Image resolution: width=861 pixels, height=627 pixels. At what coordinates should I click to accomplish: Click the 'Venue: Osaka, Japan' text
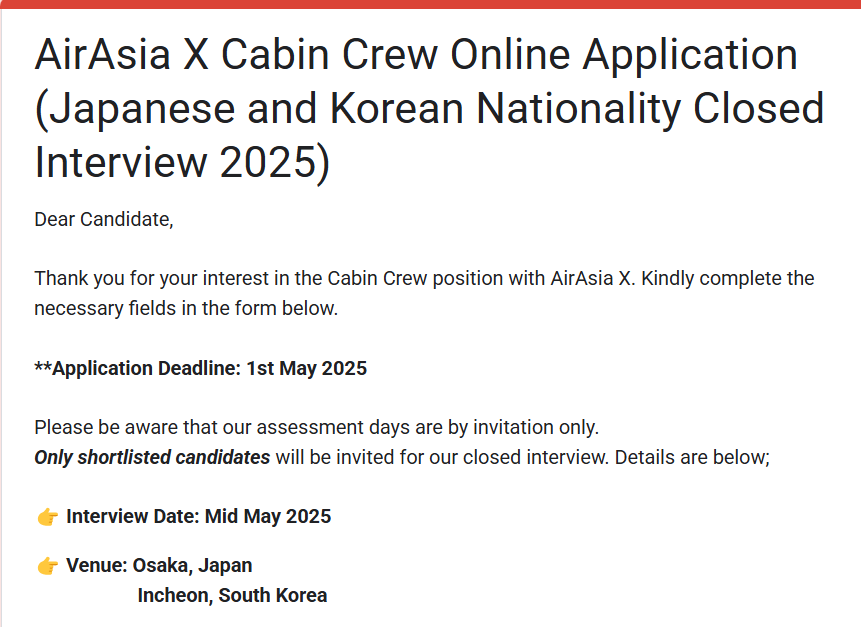click(x=159, y=565)
